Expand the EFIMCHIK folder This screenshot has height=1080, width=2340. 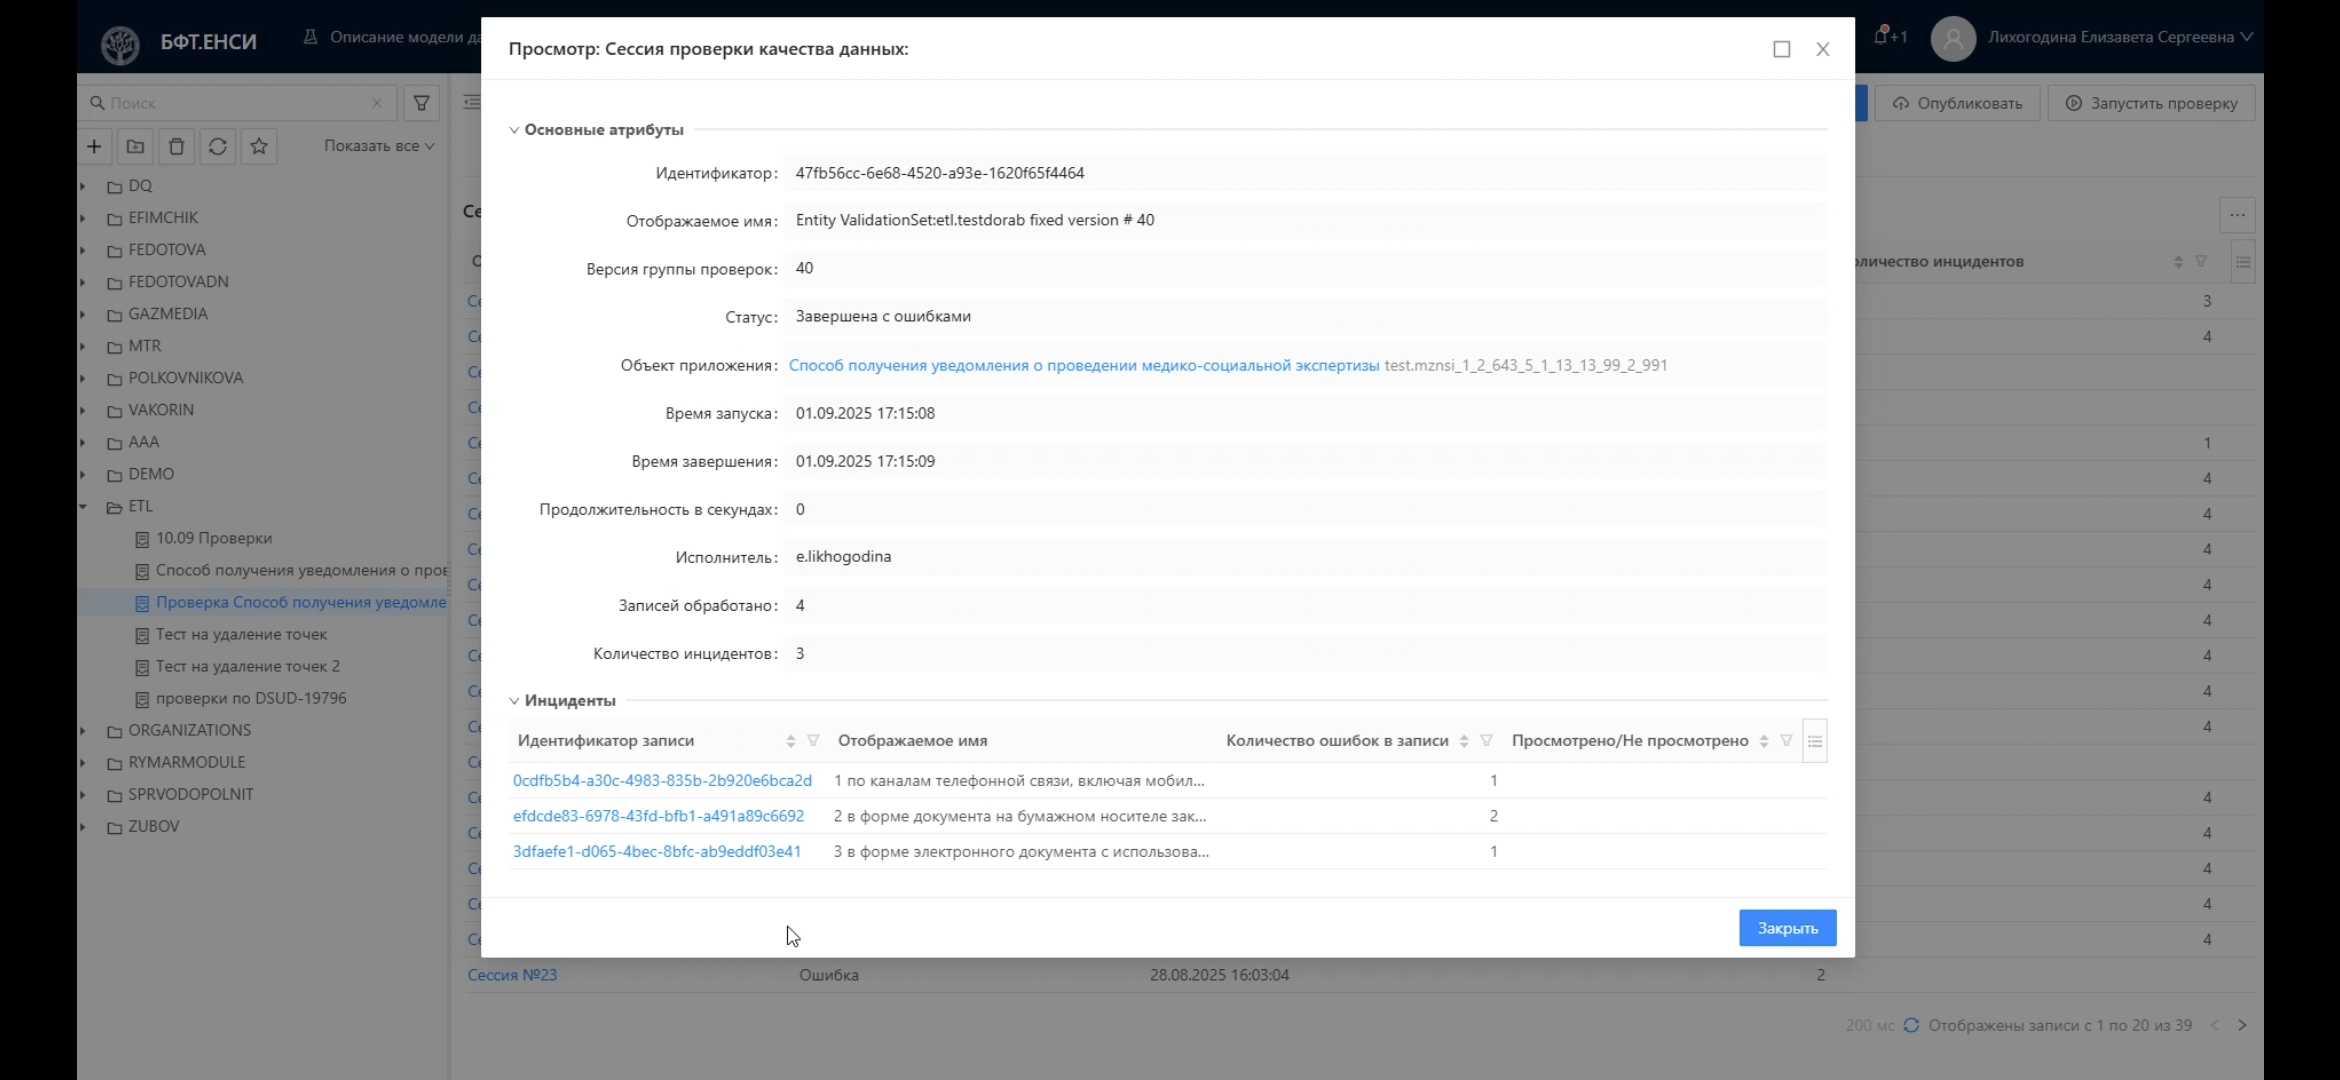[x=83, y=218]
